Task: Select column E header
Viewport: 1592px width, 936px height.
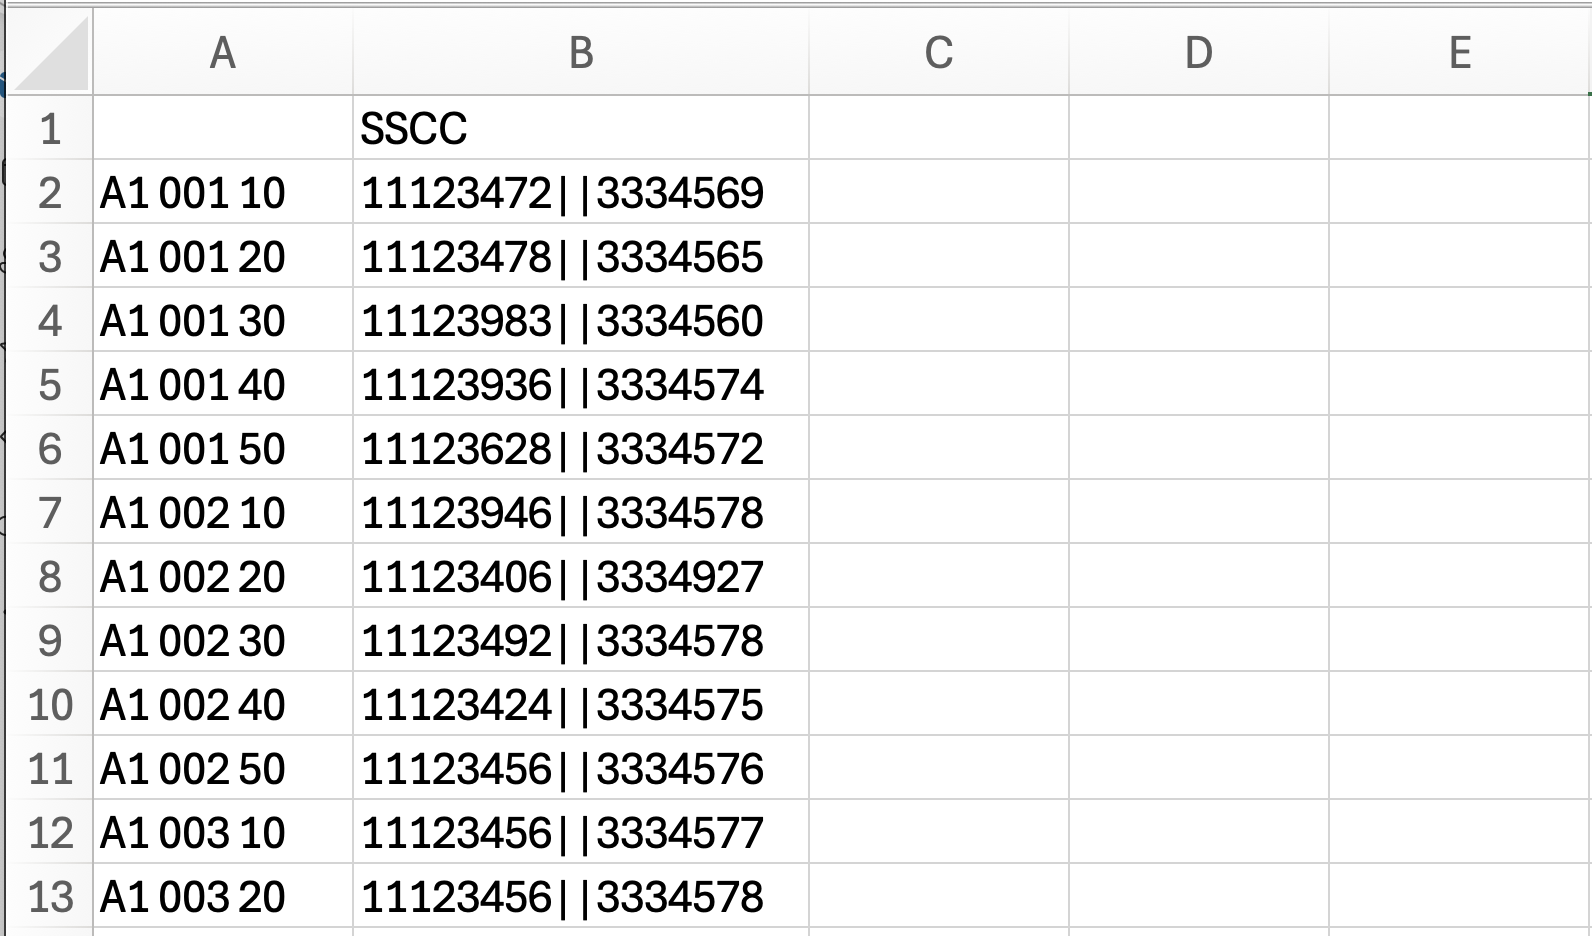Action: 1460,52
